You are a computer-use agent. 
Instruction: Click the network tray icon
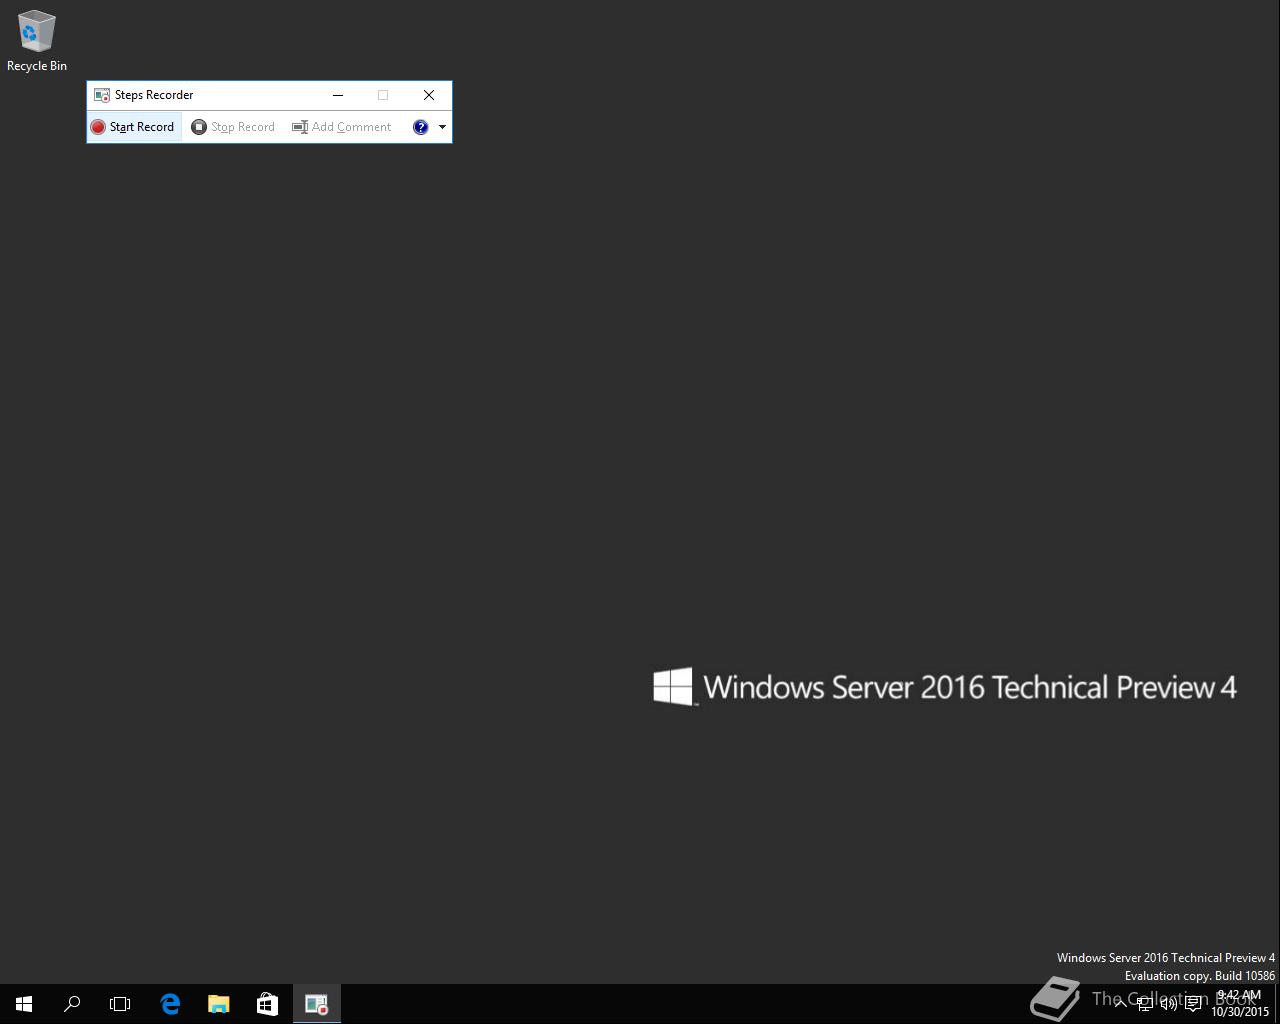(x=1145, y=1004)
